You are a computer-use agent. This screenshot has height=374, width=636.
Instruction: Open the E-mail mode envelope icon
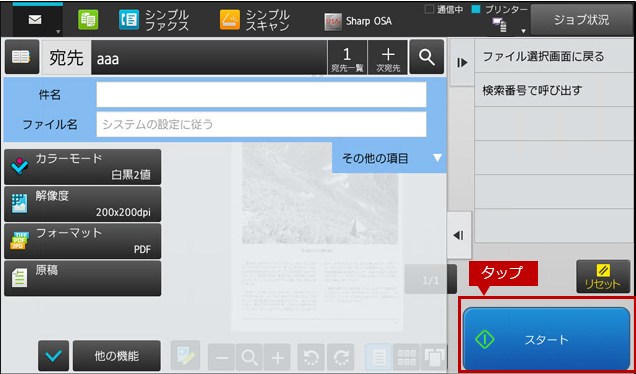pyautogui.click(x=35, y=20)
